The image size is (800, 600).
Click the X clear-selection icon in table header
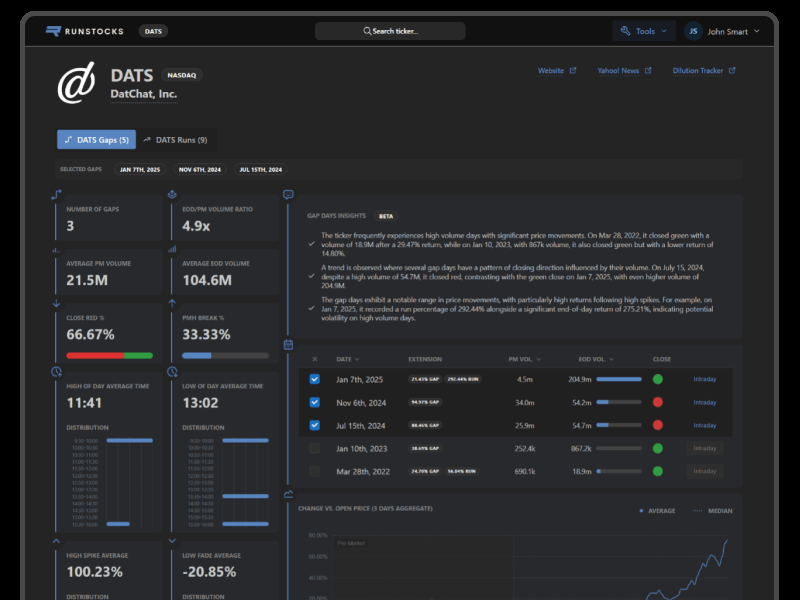(315, 359)
